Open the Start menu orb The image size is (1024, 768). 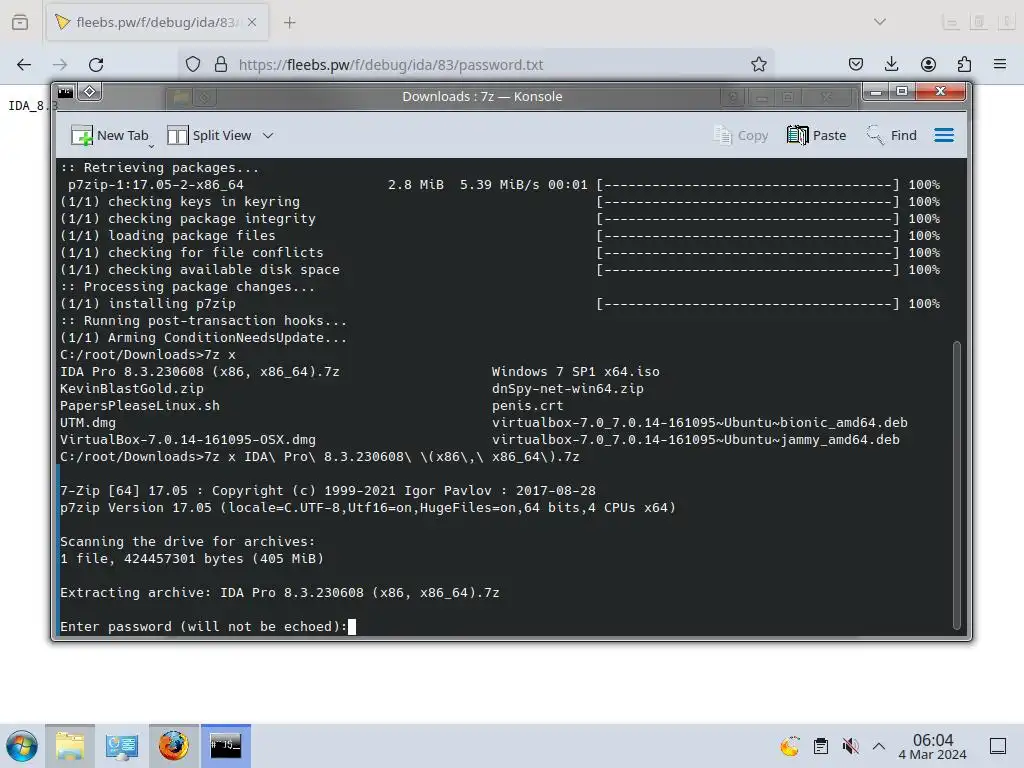pyautogui.click(x=22, y=746)
